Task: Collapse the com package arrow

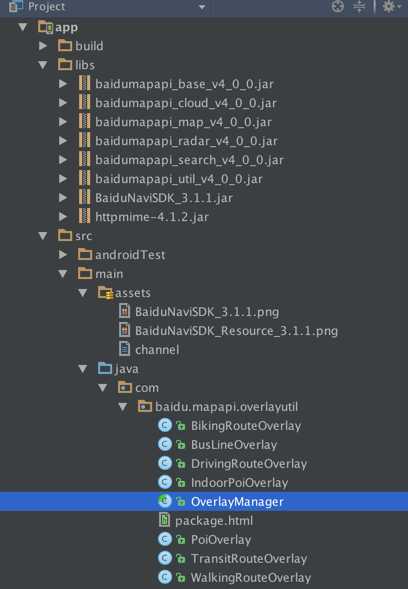Action: click(103, 388)
